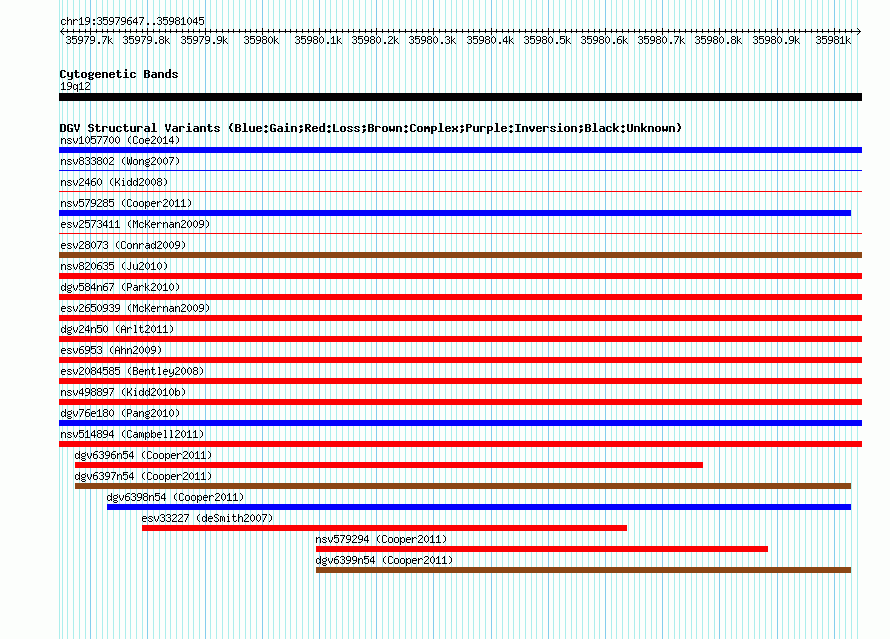Select the esv33227 red bar
The image size is (890, 639).
coord(384,528)
